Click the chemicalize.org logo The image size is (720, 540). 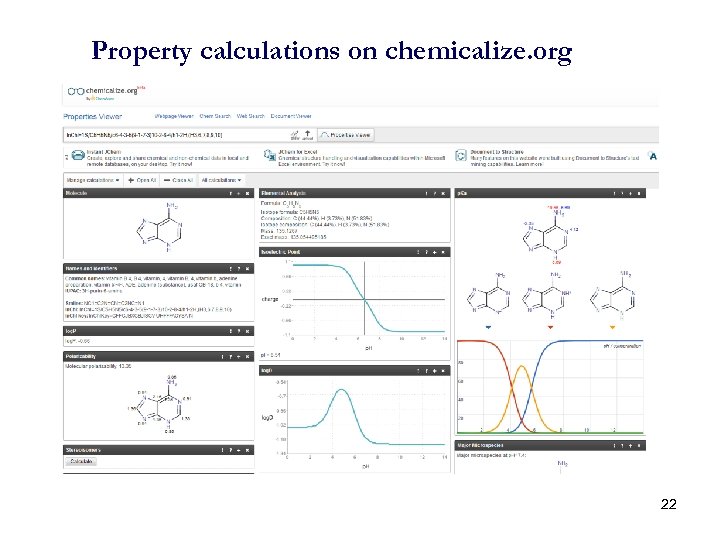point(106,92)
